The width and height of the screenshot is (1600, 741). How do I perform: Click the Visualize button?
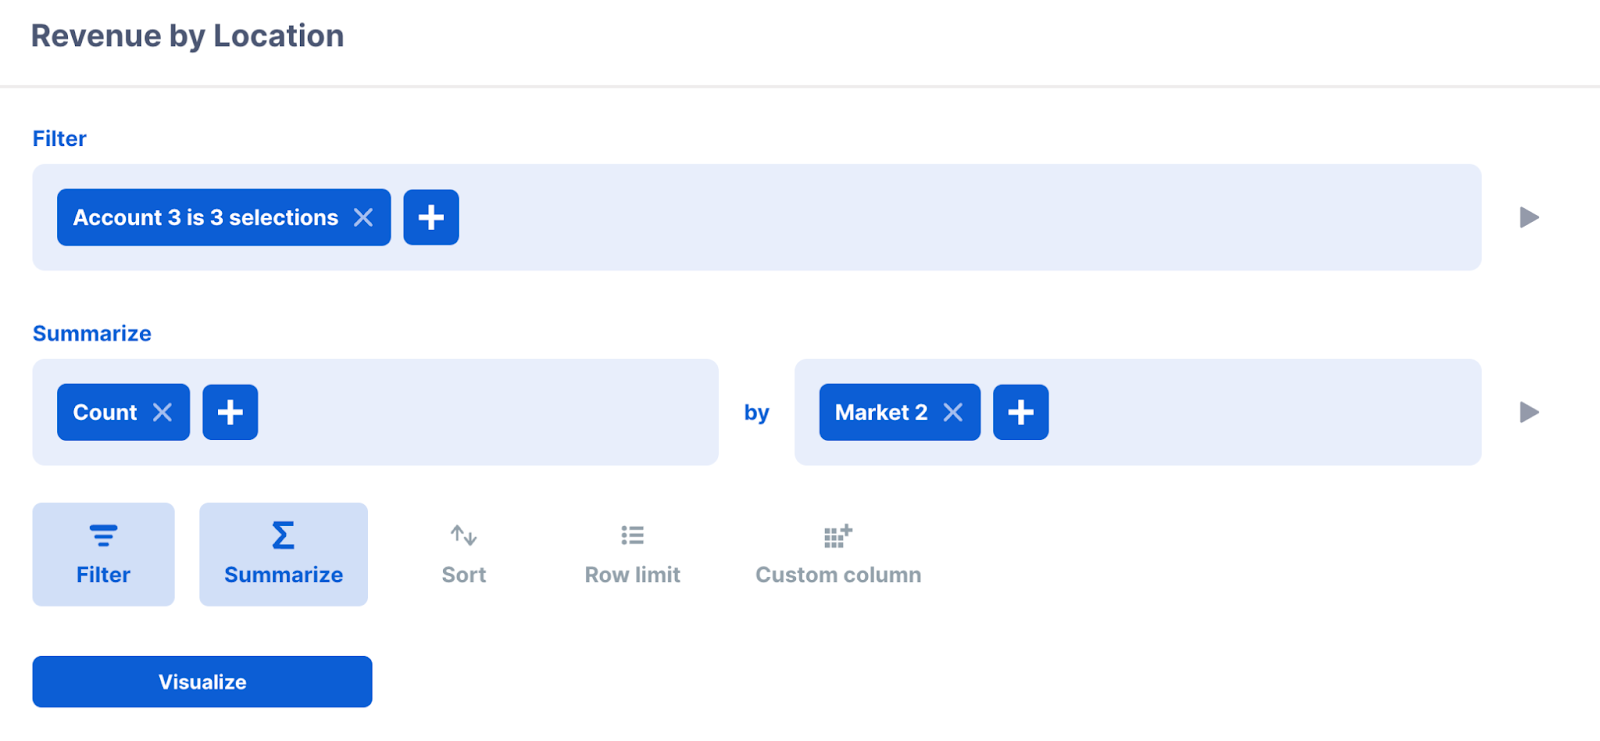click(x=202, y=682)
